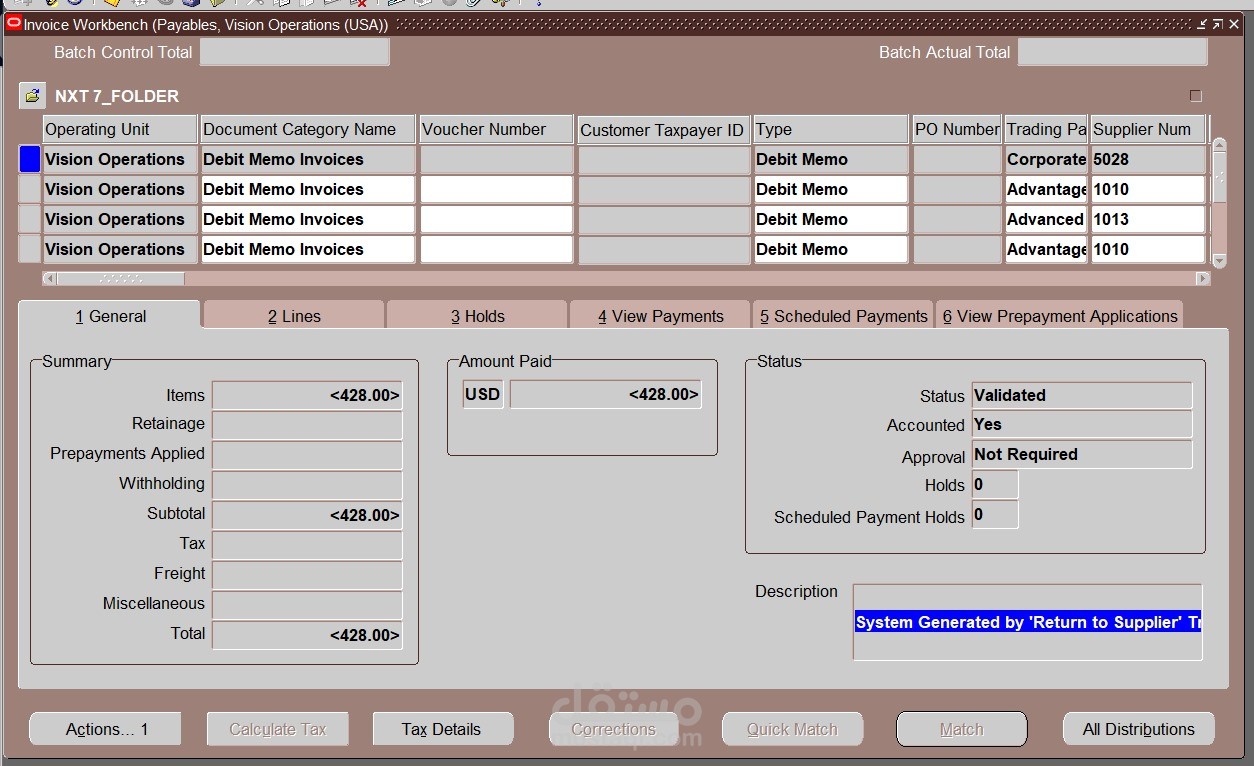Click the Freight field
The image size is (1254, 766).
click(x=307, y=575)
